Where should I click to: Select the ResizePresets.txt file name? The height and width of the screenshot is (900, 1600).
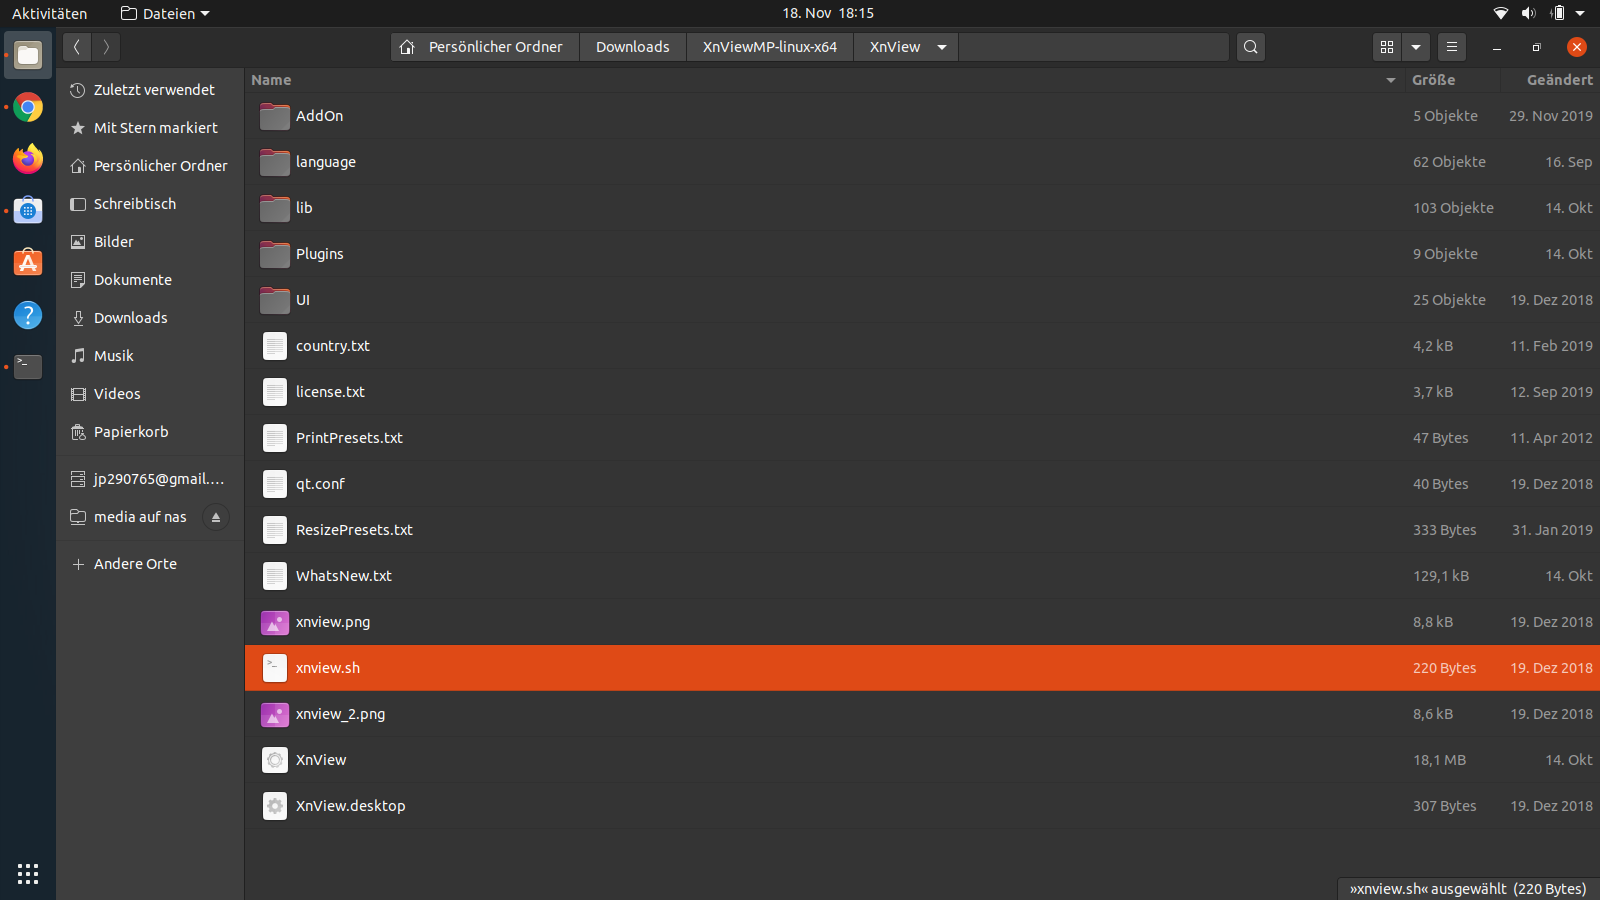click(354, 530)
